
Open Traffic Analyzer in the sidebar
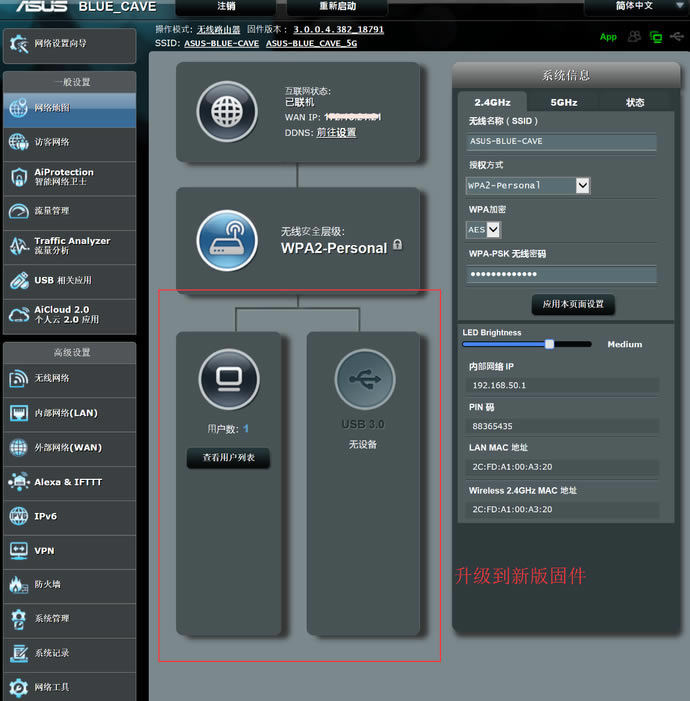click(69, 246)
